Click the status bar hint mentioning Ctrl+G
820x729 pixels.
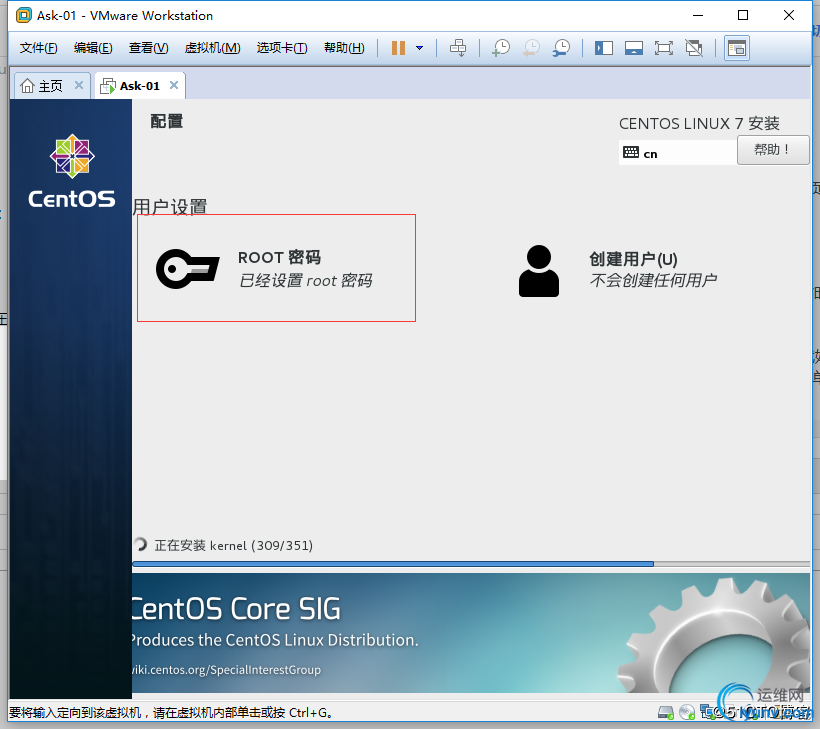point(171,712)
